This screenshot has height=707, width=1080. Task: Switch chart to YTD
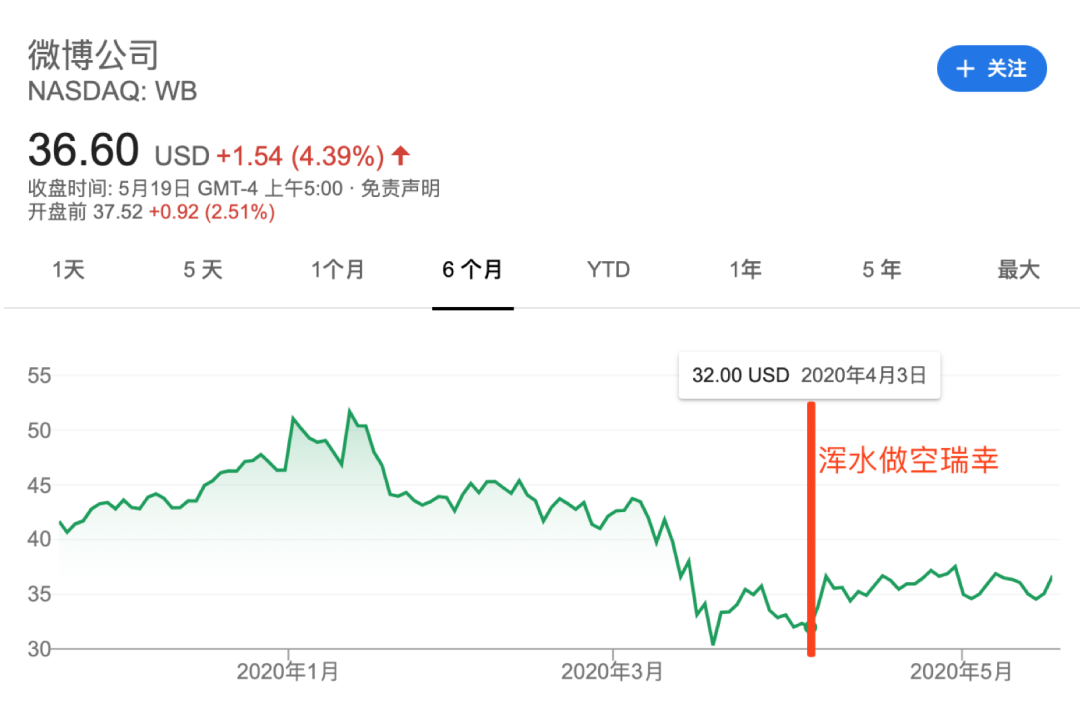[608, 270]
